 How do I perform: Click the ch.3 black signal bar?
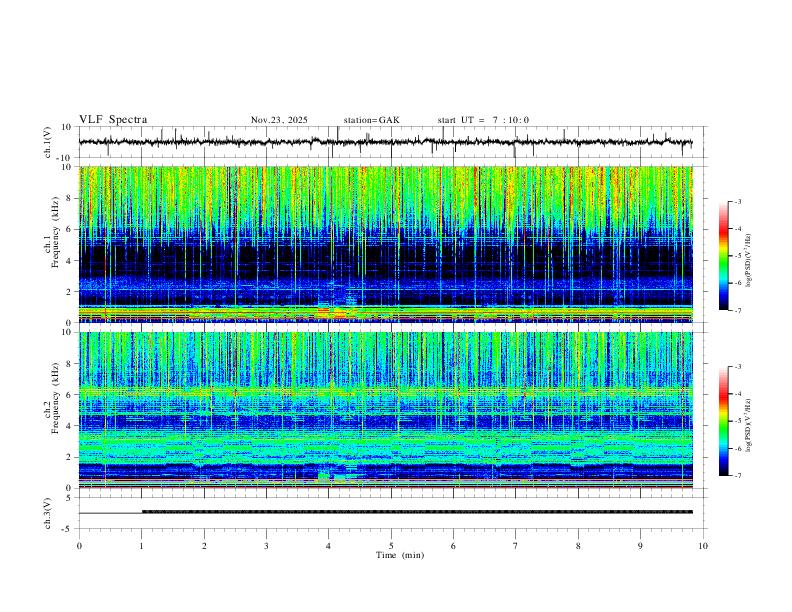[x=417, y=512]
